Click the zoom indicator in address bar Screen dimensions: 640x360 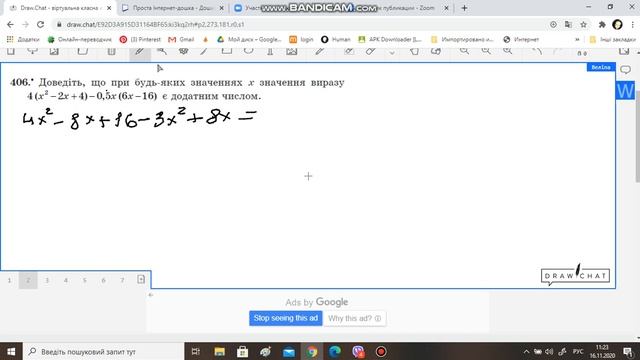(553, 25)
